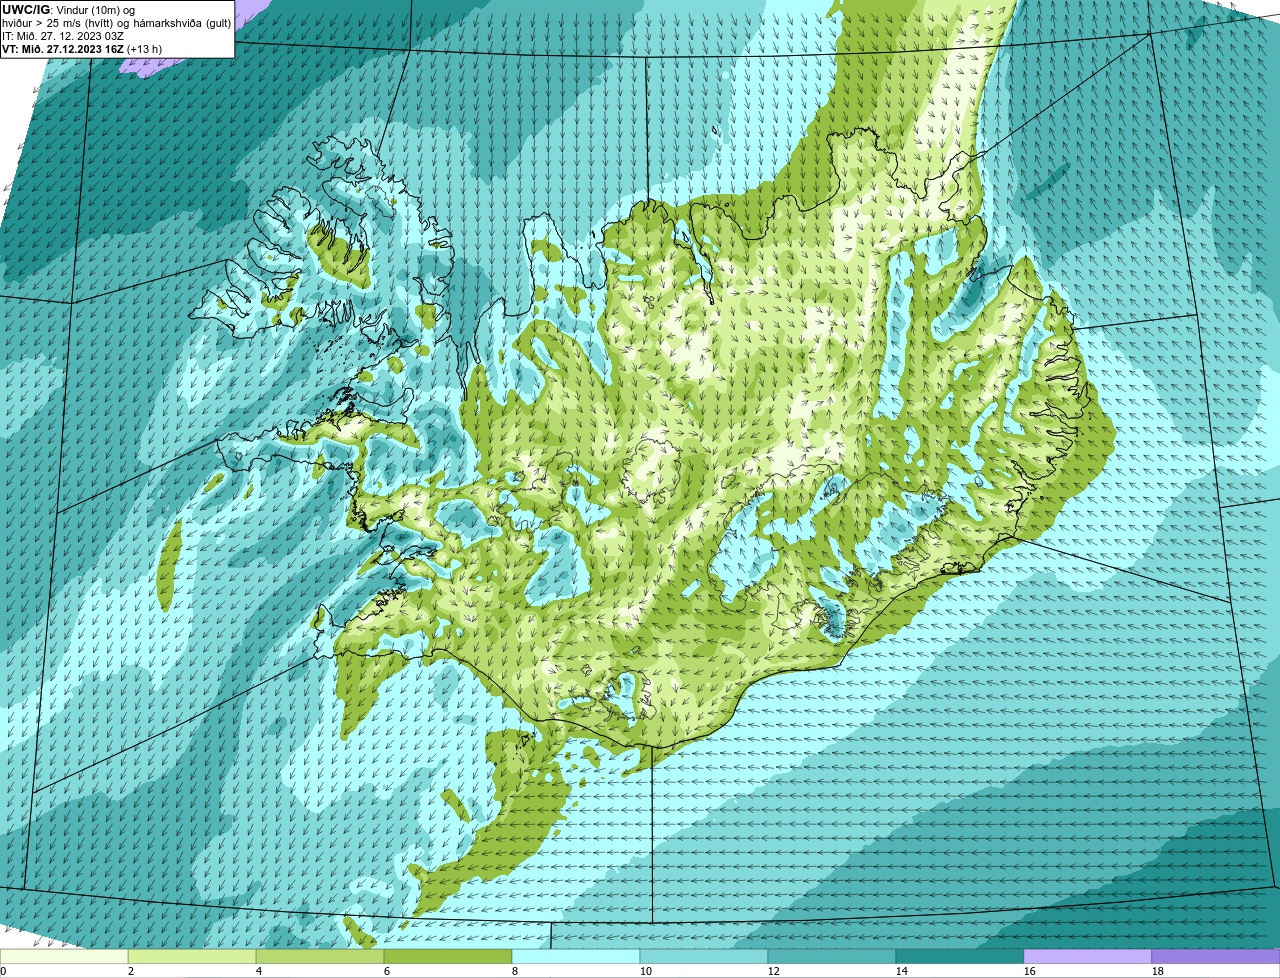Click the legend scale label "12"
The width and height of the screenshot is (1280, 978).
click(x=774, y=971)
